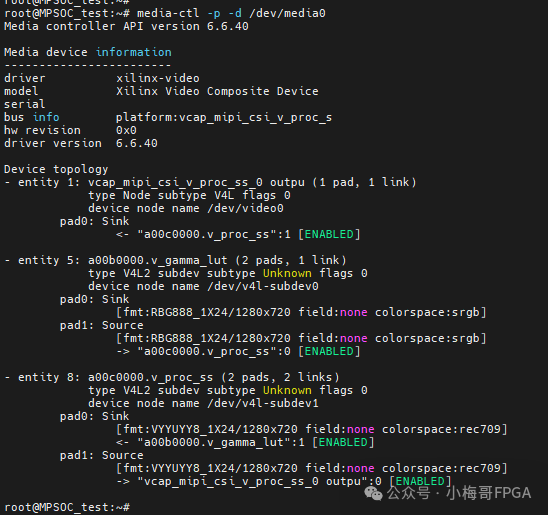
Task: Click the 'driver version 6.6.40' line
Action: [x=81, y=143]
